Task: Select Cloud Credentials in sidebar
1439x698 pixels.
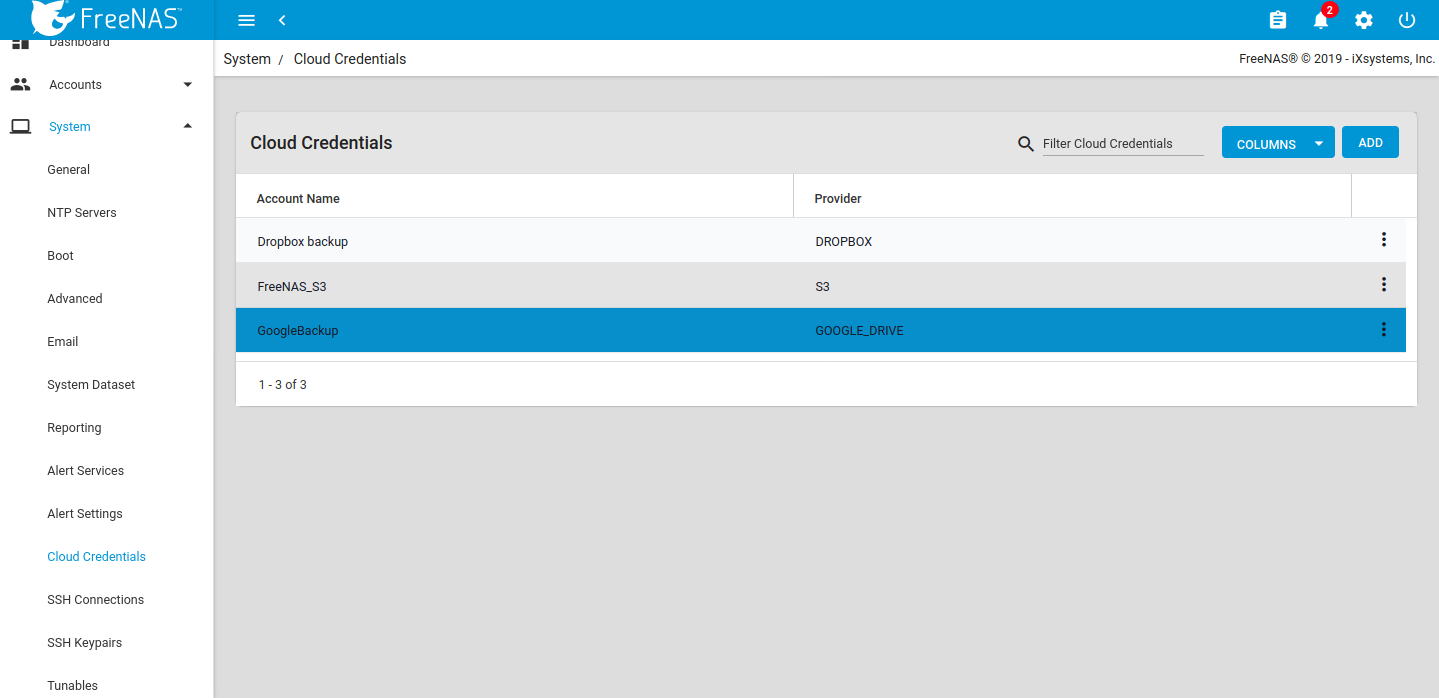Action: [x=97, y=557]
